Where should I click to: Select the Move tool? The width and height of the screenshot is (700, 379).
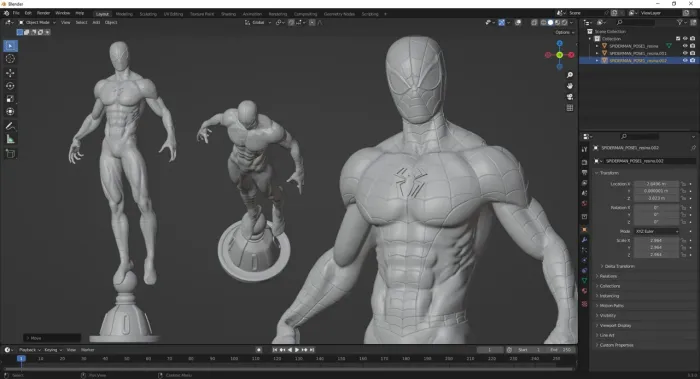click(10, 73)
